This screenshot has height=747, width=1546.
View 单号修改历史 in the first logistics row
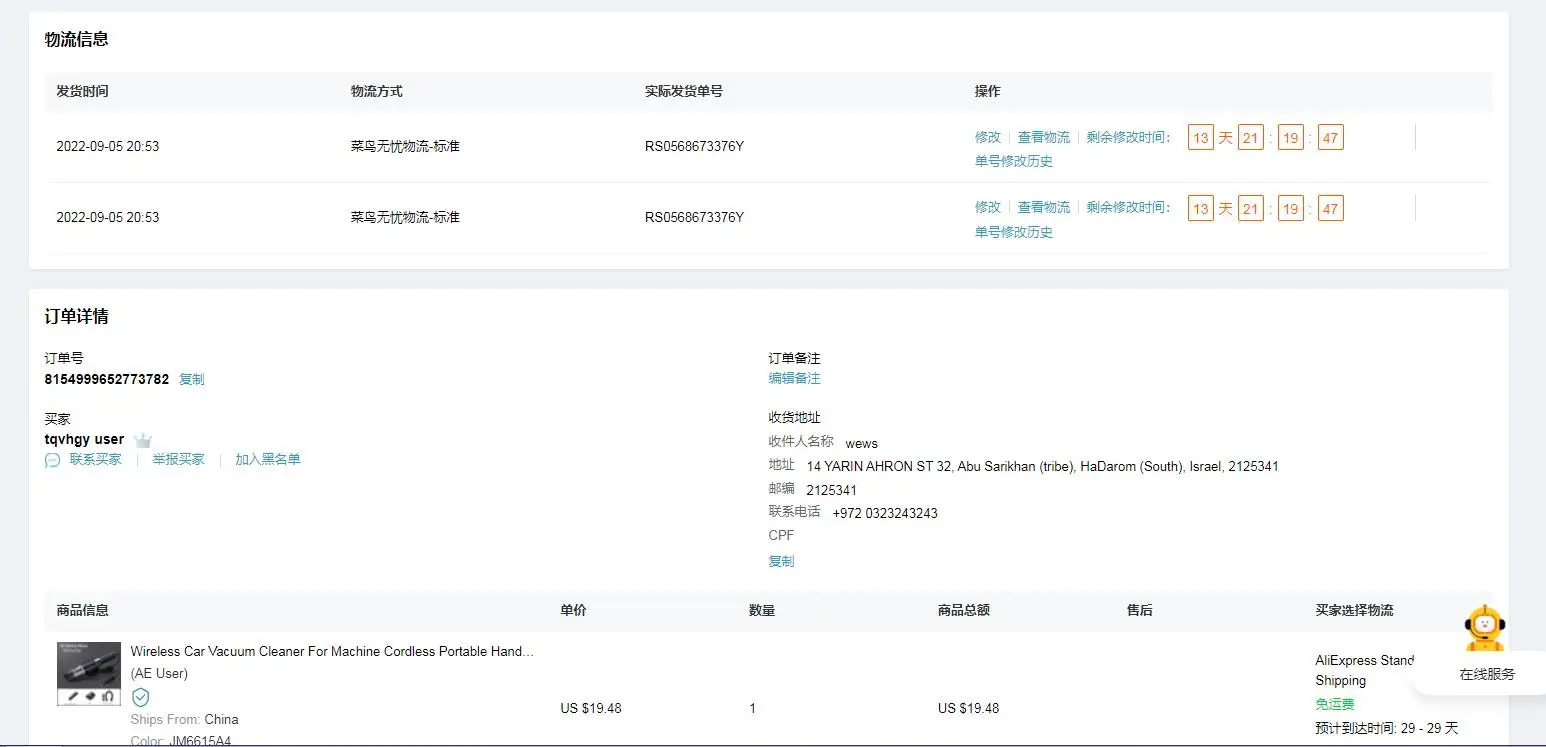point(1014,161)
